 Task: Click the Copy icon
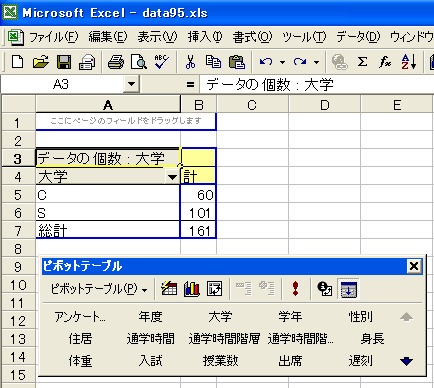(x=213, y=62)
